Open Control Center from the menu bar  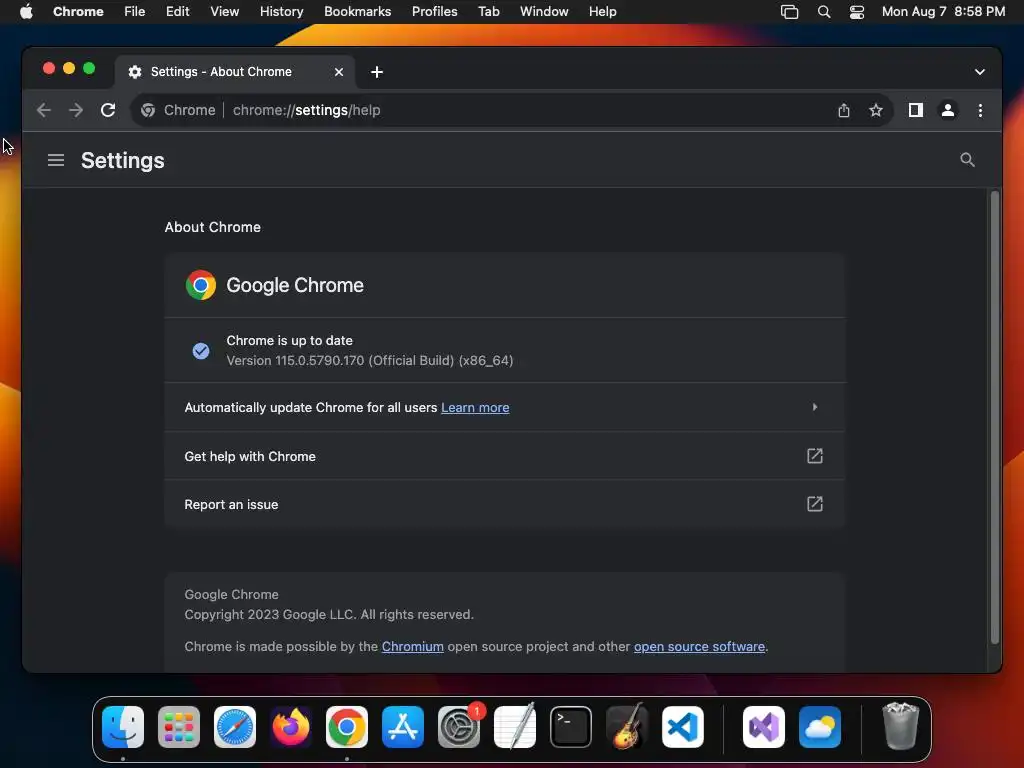point(856,12)
